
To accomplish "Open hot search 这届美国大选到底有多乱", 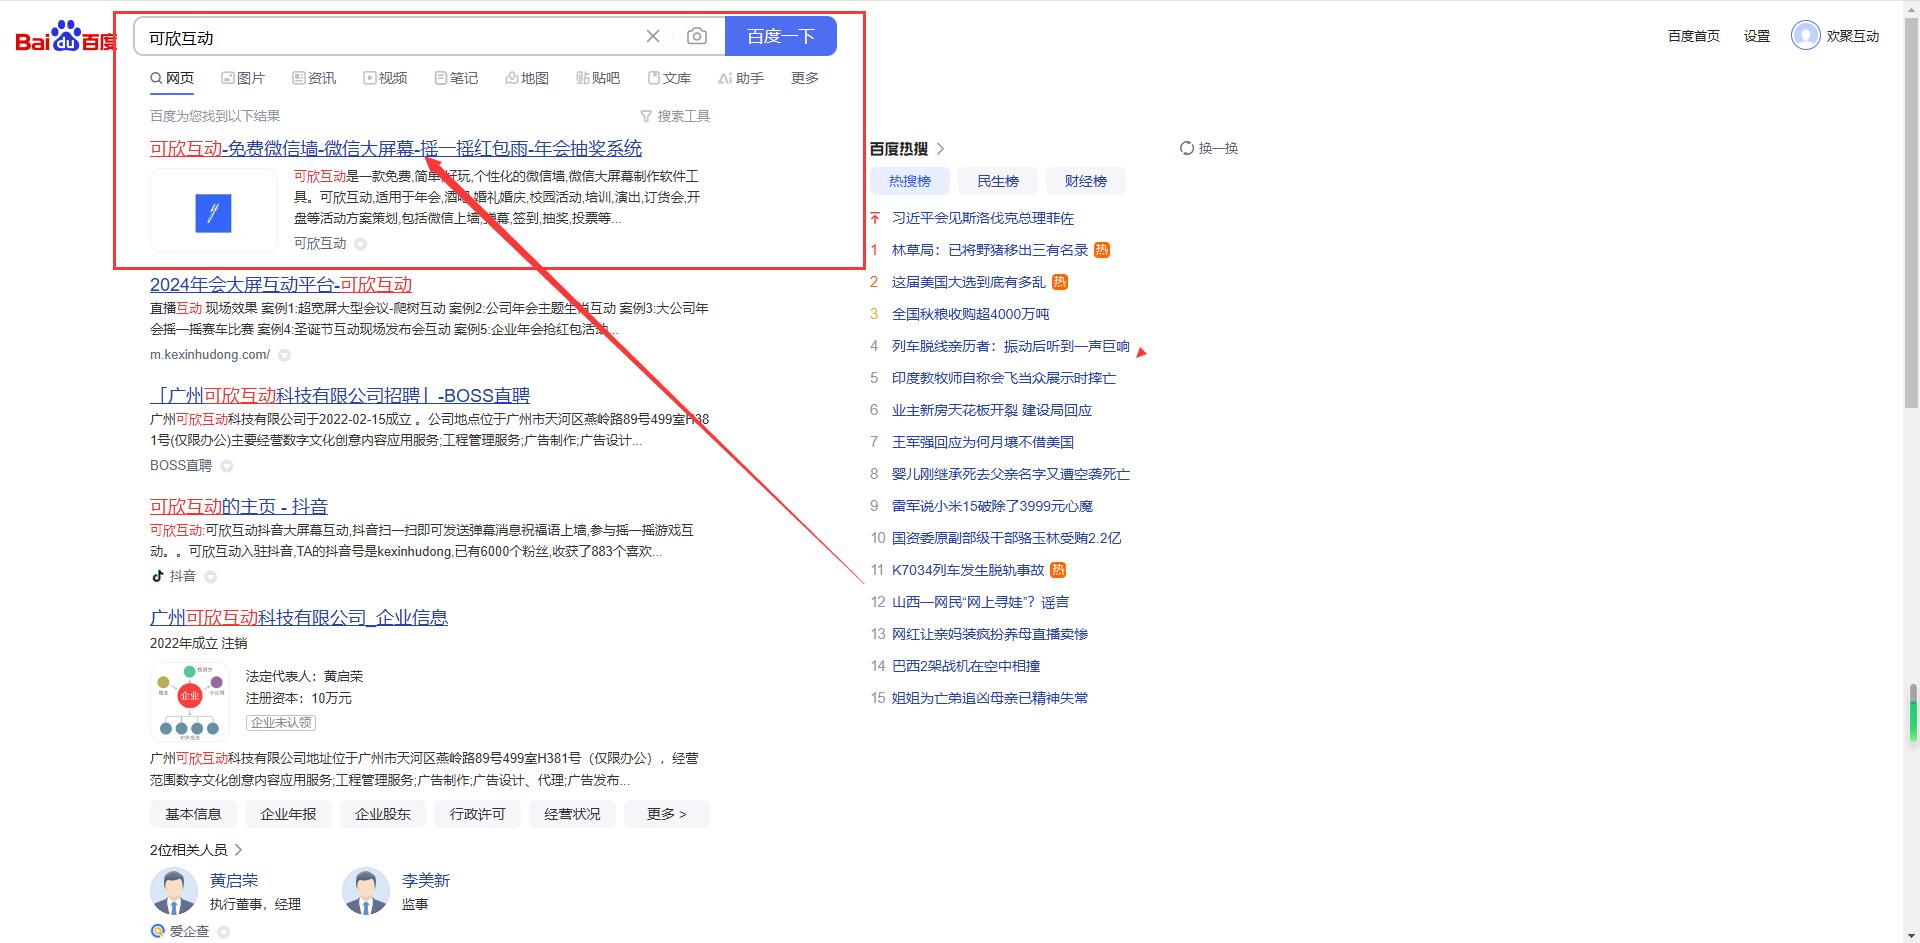I will [969, 282].
